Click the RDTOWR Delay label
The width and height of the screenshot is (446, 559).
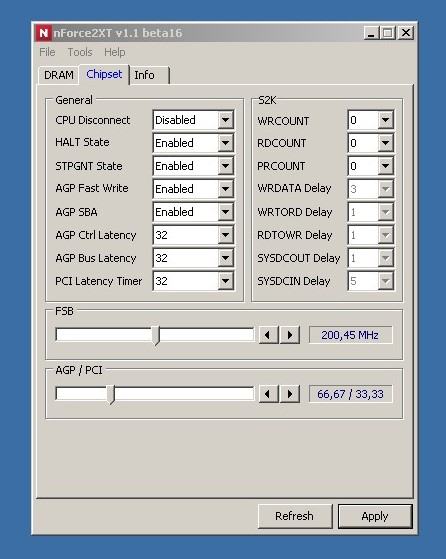(294, 235)
